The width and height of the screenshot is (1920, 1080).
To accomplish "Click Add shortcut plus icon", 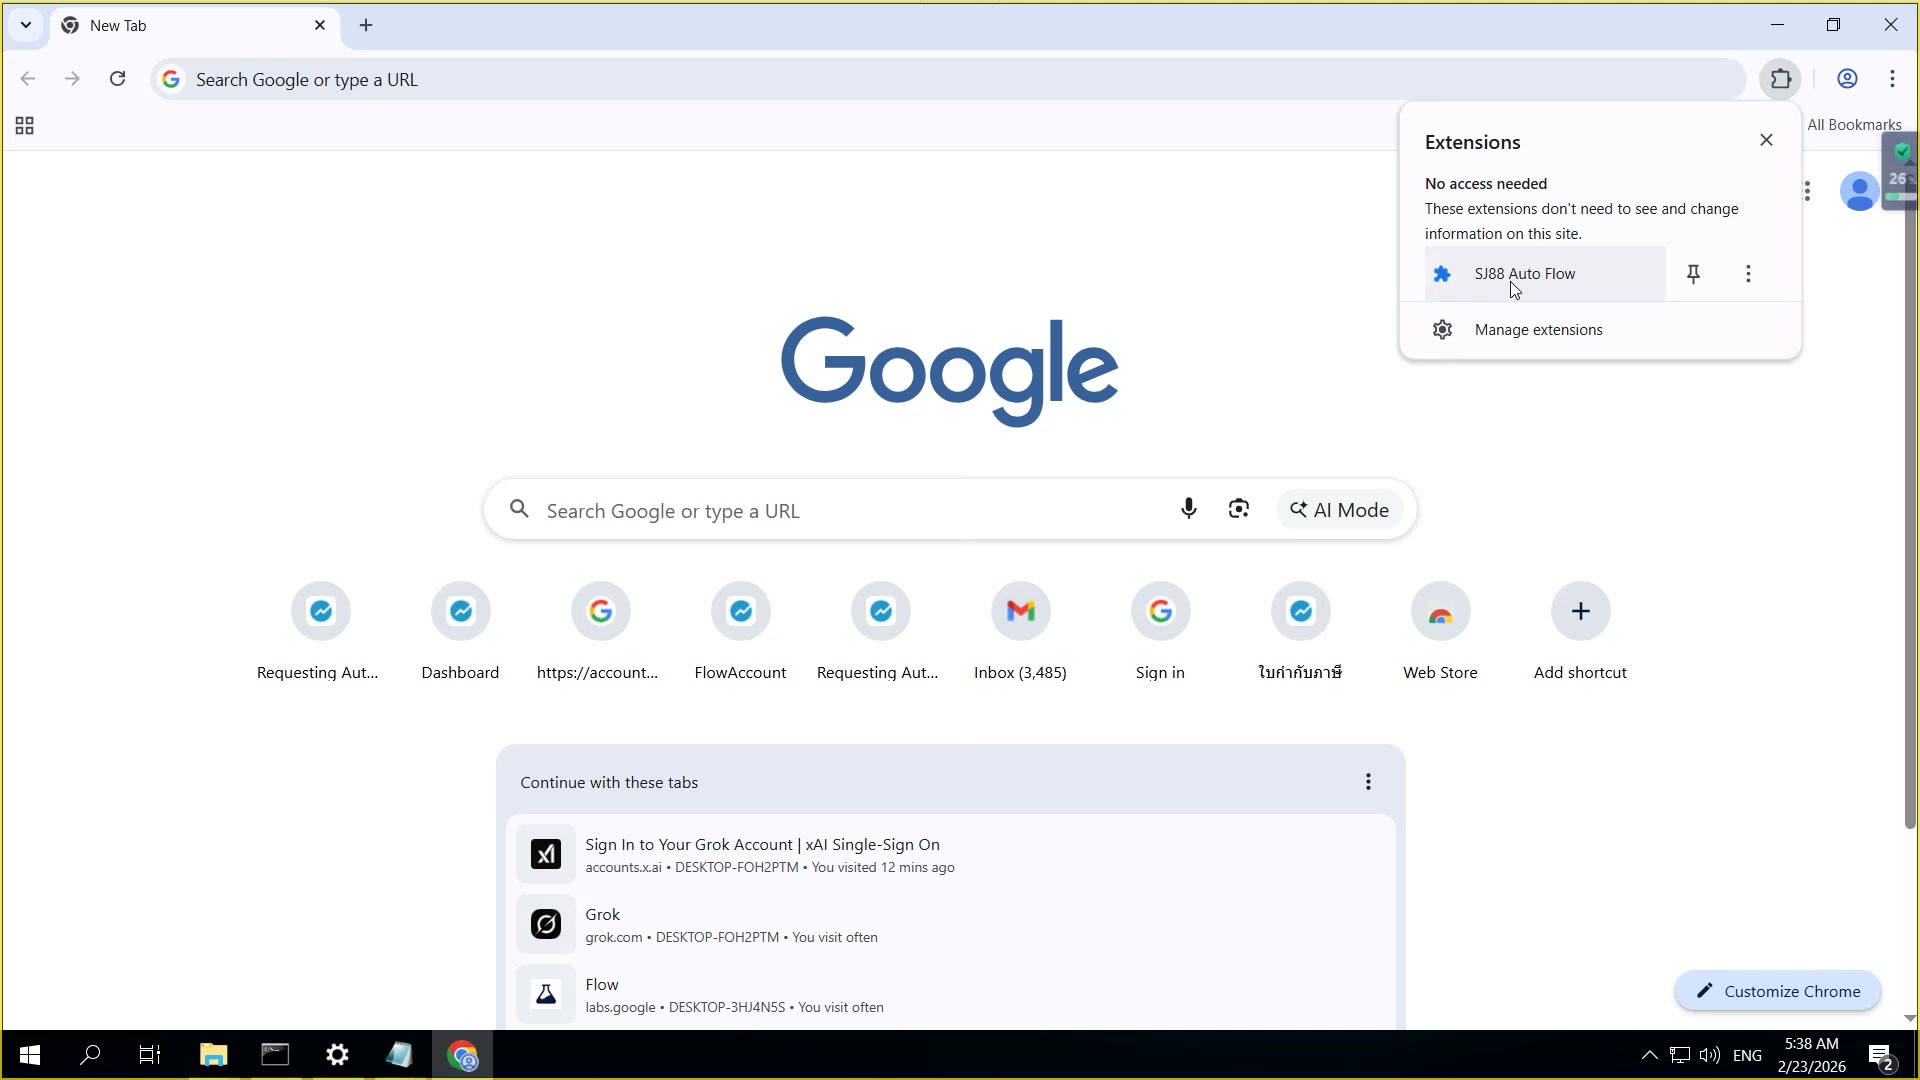I will tap(1580, 611).
